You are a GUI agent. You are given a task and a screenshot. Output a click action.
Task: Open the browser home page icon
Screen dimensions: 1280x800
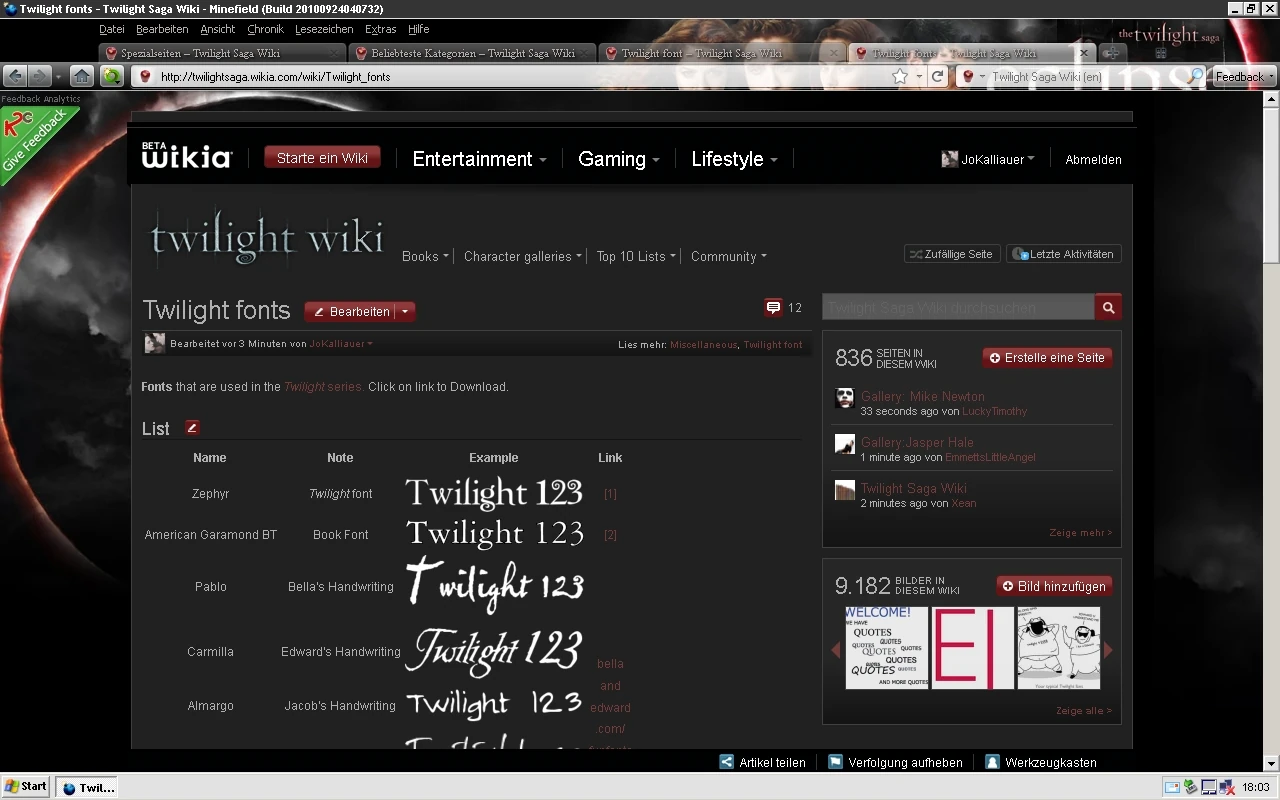pyautogui.click(x=82, y=76)
